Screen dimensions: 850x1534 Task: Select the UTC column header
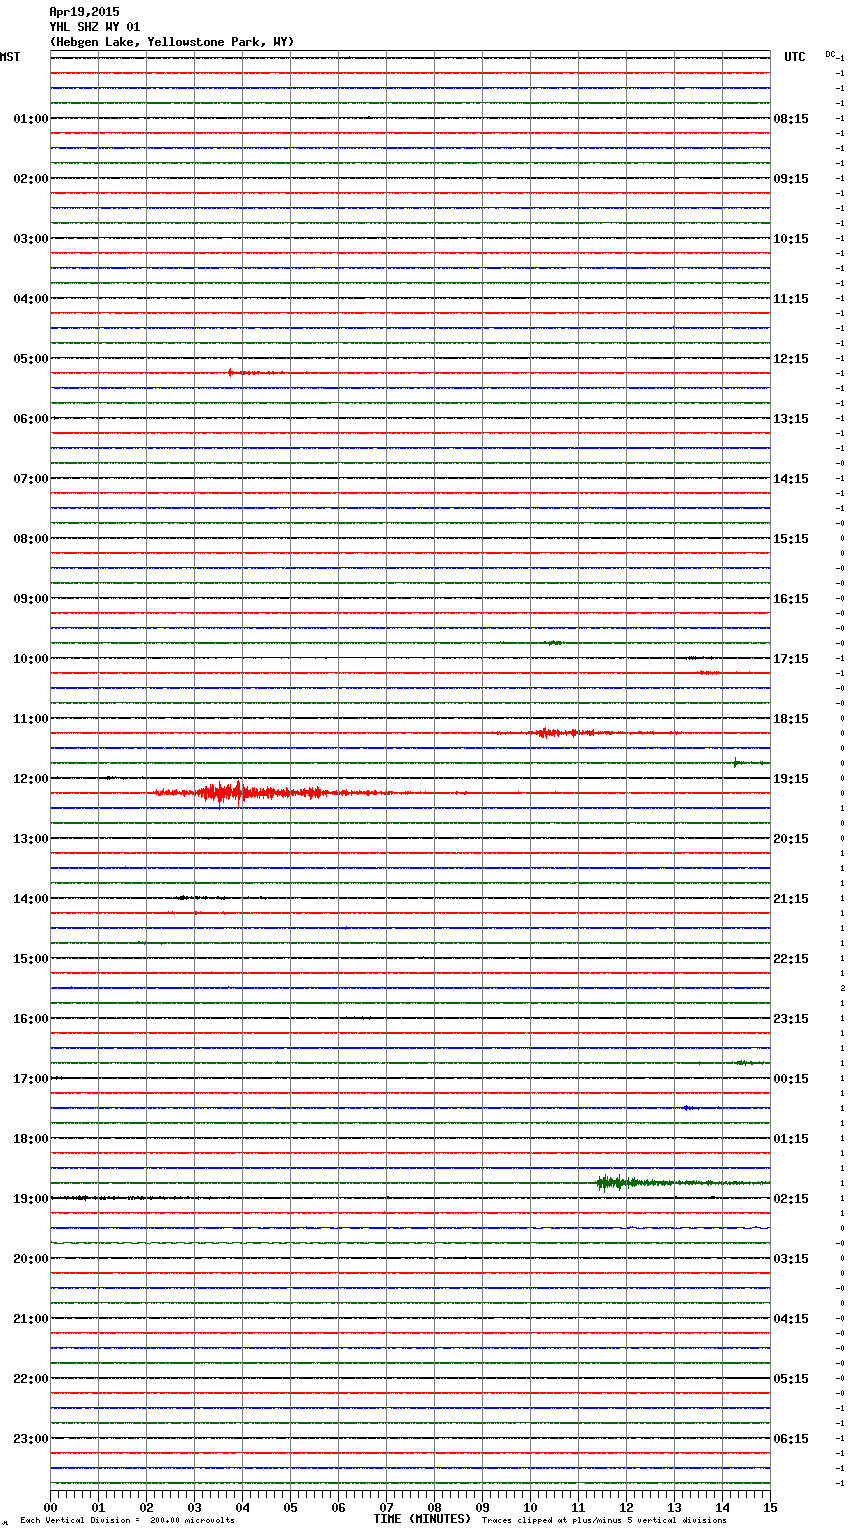point(795,57)
